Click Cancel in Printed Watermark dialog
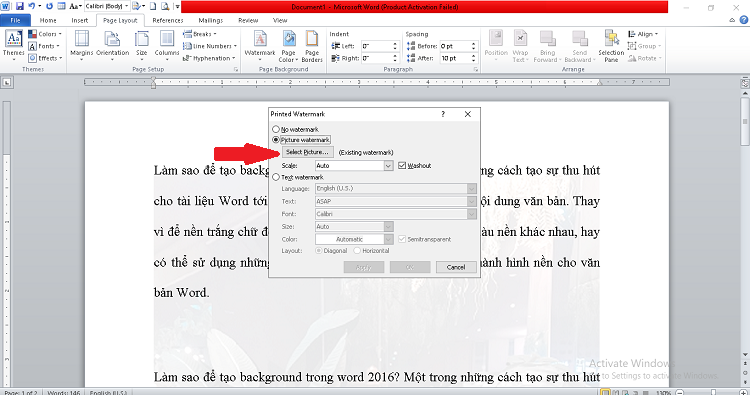This screenshot has width=750, height=395. point(456,267)
